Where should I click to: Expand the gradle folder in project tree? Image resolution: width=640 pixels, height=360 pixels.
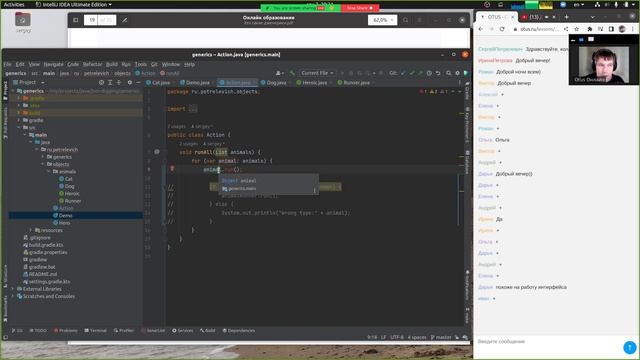(x=19, y=120)
